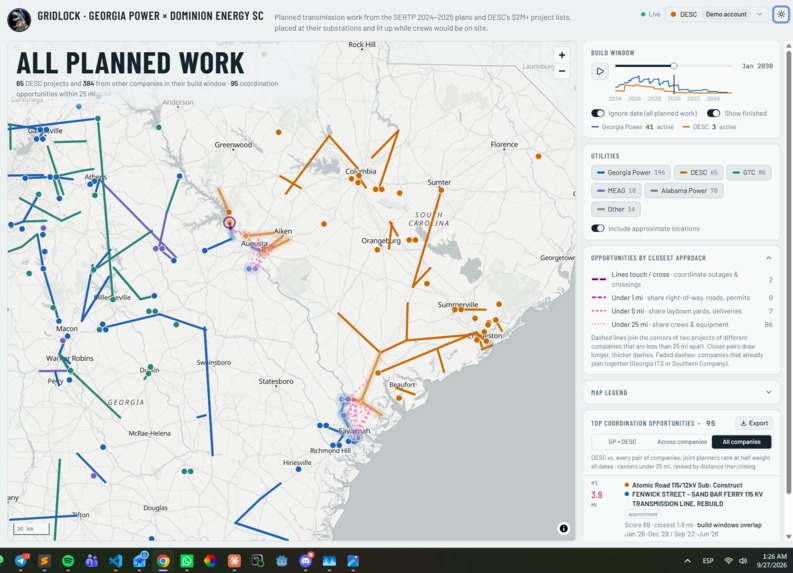Click the Live status indicator
This screenshot has width=793, height=573.
650,14
